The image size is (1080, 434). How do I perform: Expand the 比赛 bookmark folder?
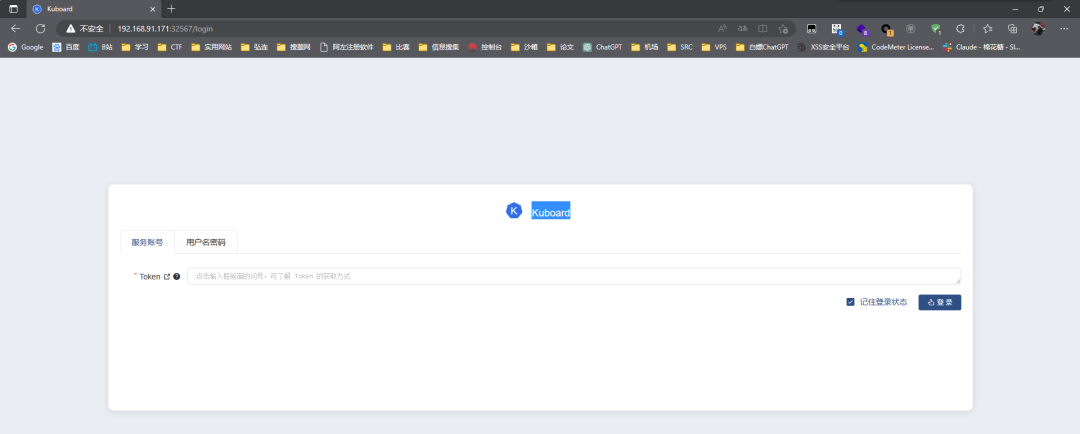(397, 48)
